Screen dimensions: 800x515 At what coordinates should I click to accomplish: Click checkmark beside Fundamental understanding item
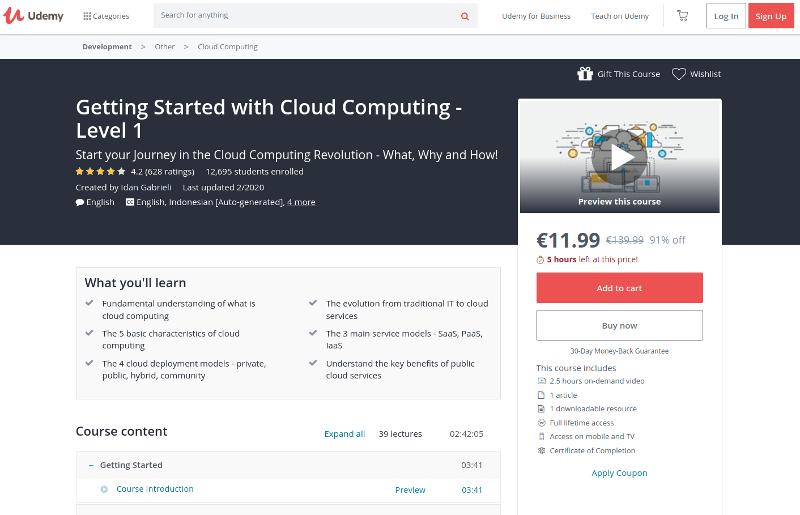coord(89,303)
